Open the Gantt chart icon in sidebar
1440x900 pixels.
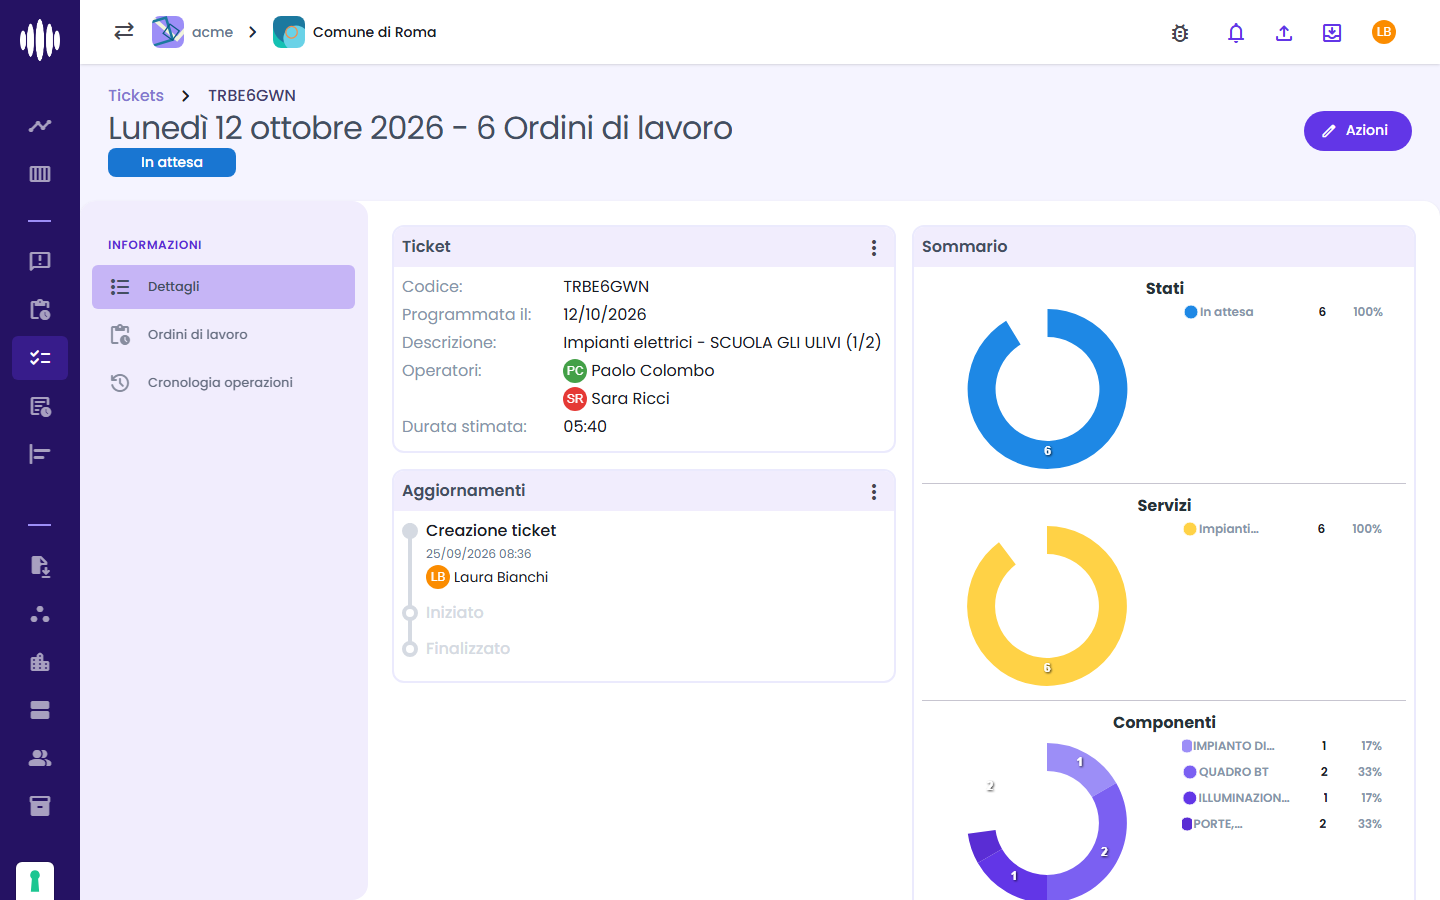(x=40, y=454)
